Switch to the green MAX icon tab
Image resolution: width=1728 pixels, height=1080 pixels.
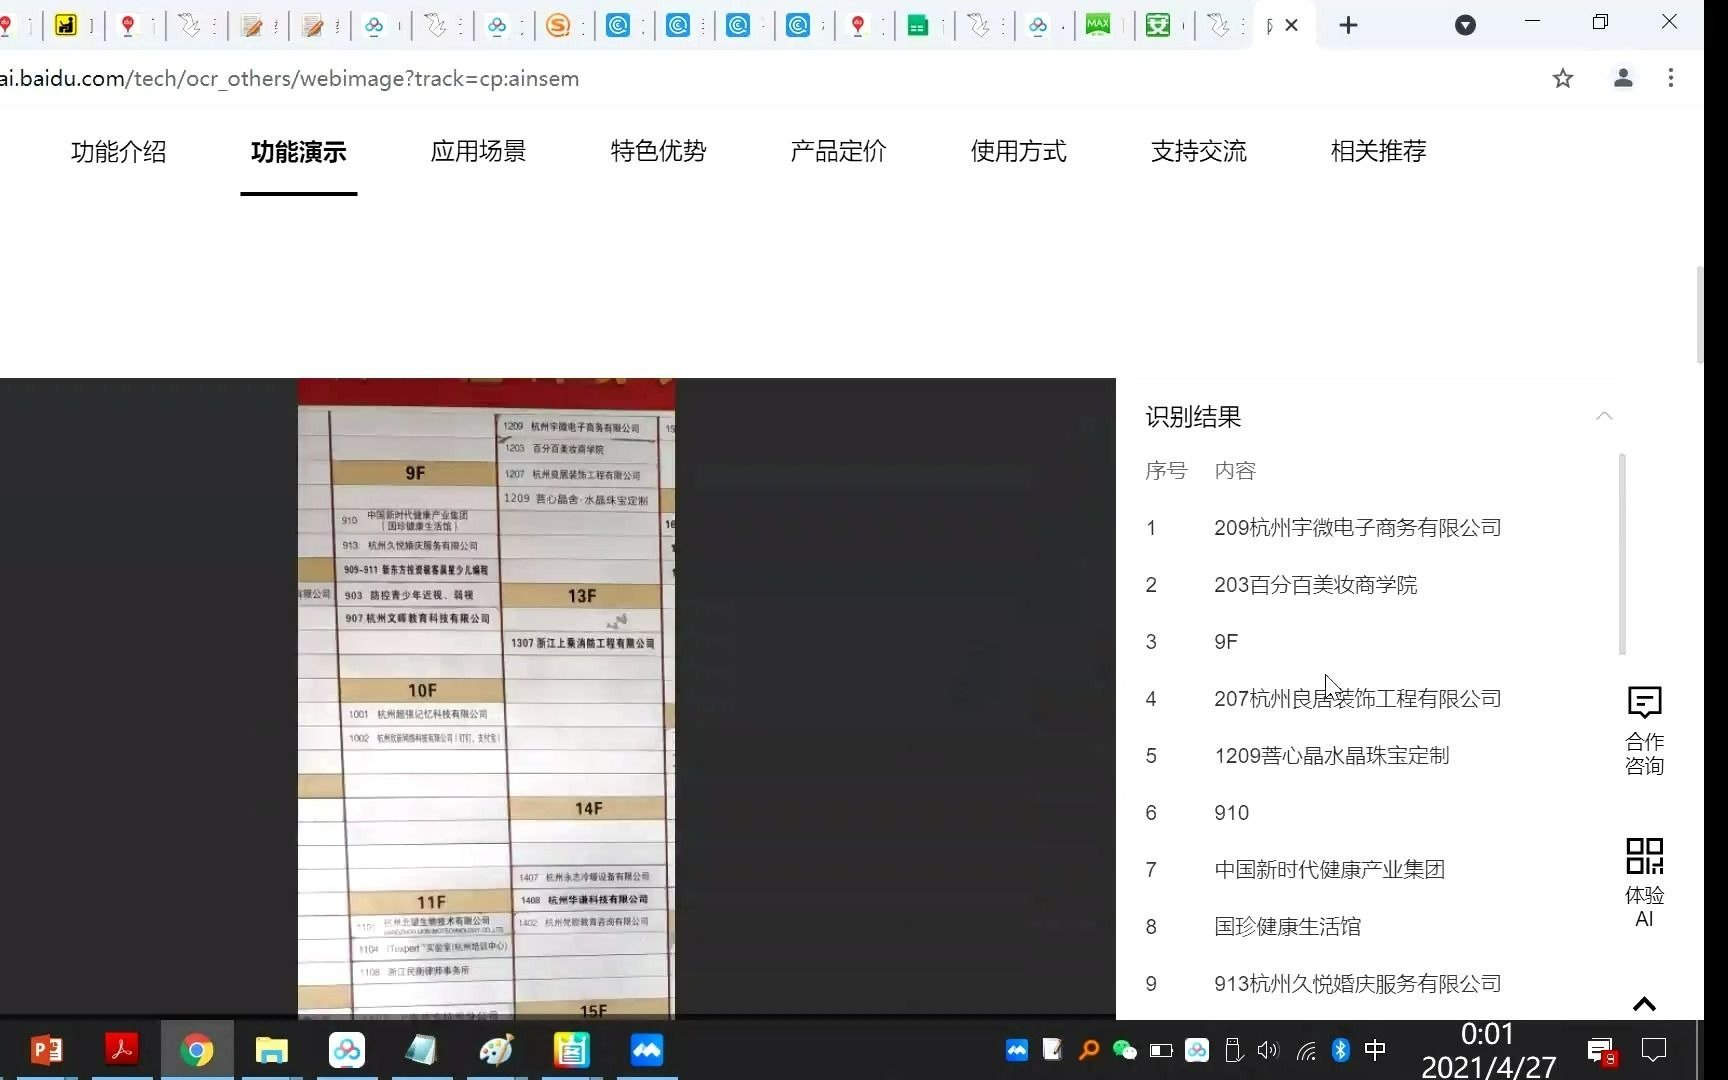pos(1098,25)
